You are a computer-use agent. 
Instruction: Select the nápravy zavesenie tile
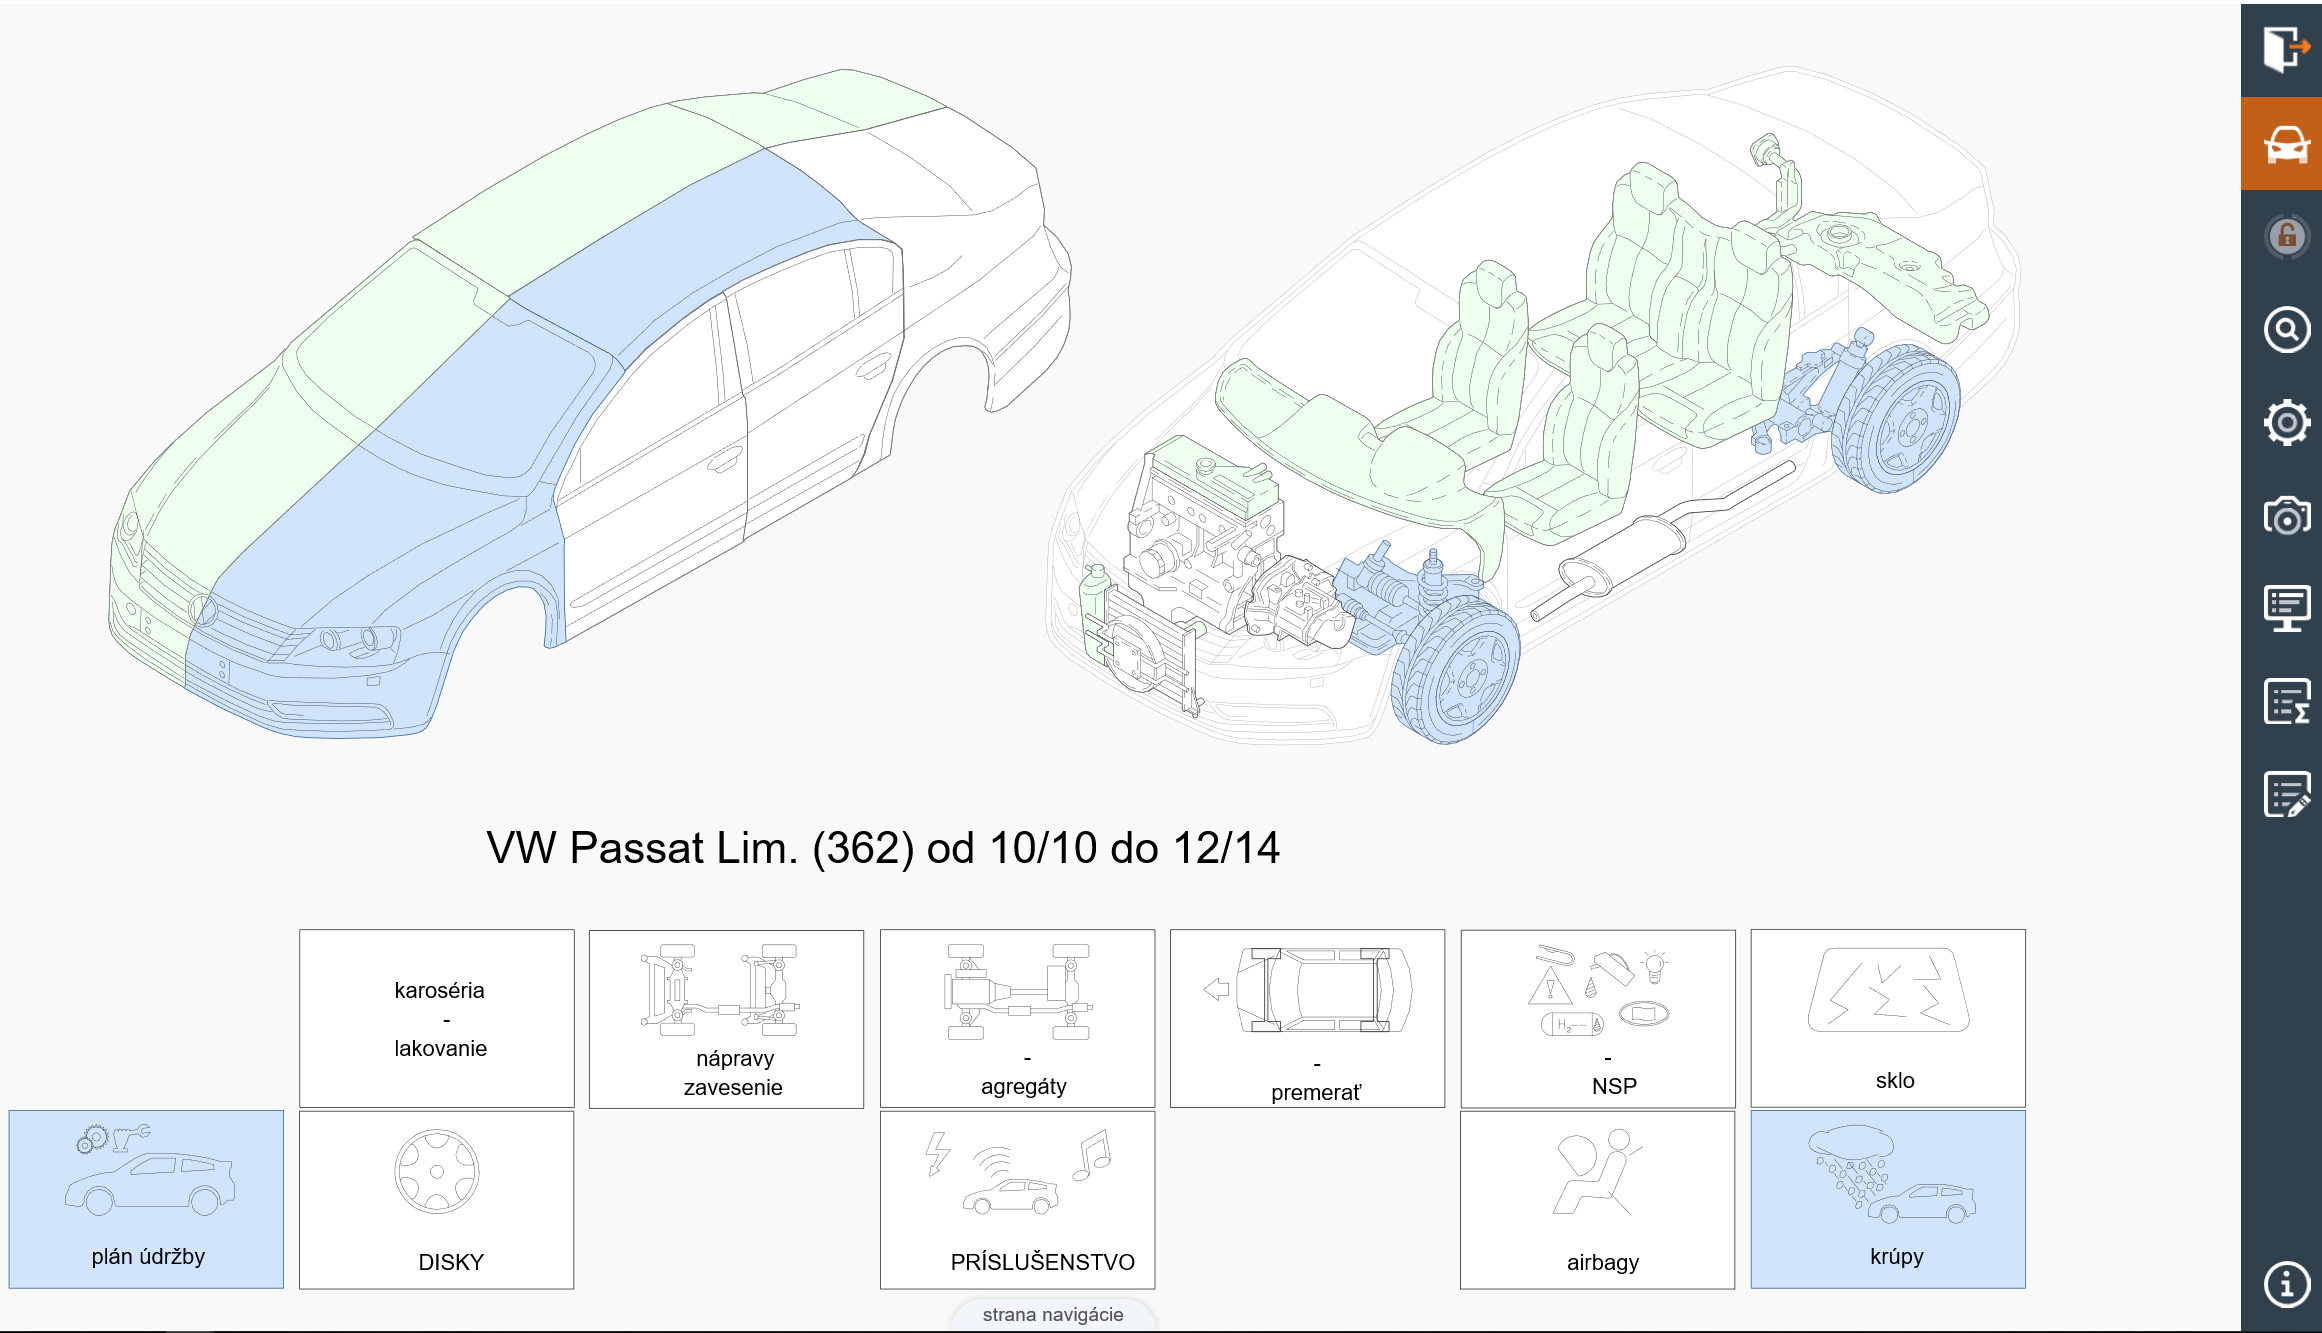pyautogui.click(x=727, y=1018)
